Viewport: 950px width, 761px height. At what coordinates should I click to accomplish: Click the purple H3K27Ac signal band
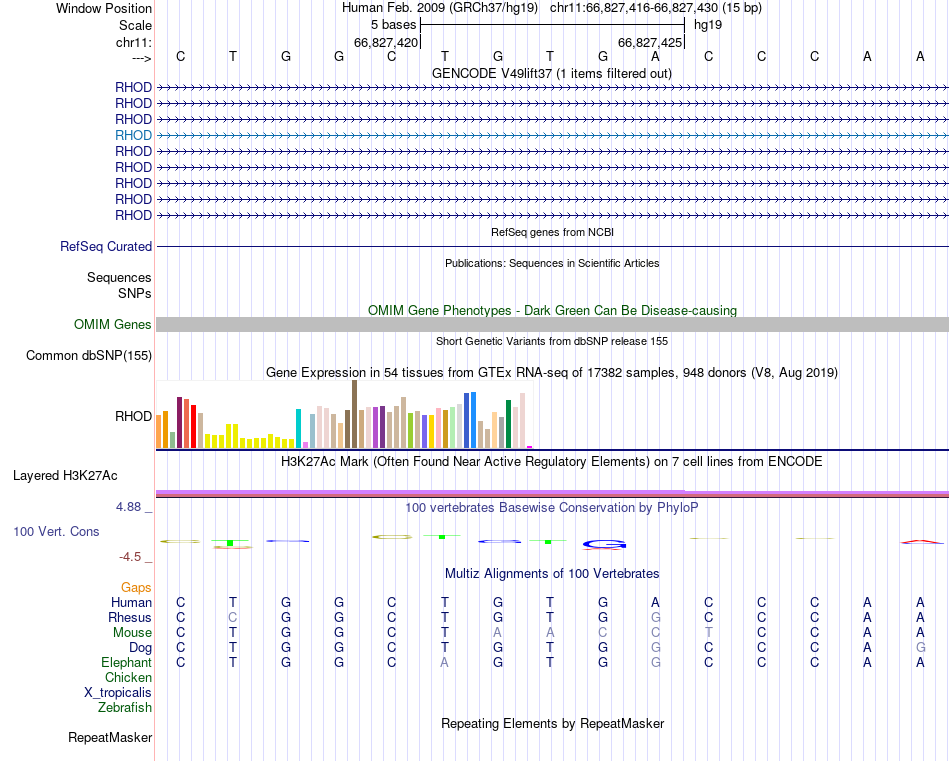(x=553, y=493)
